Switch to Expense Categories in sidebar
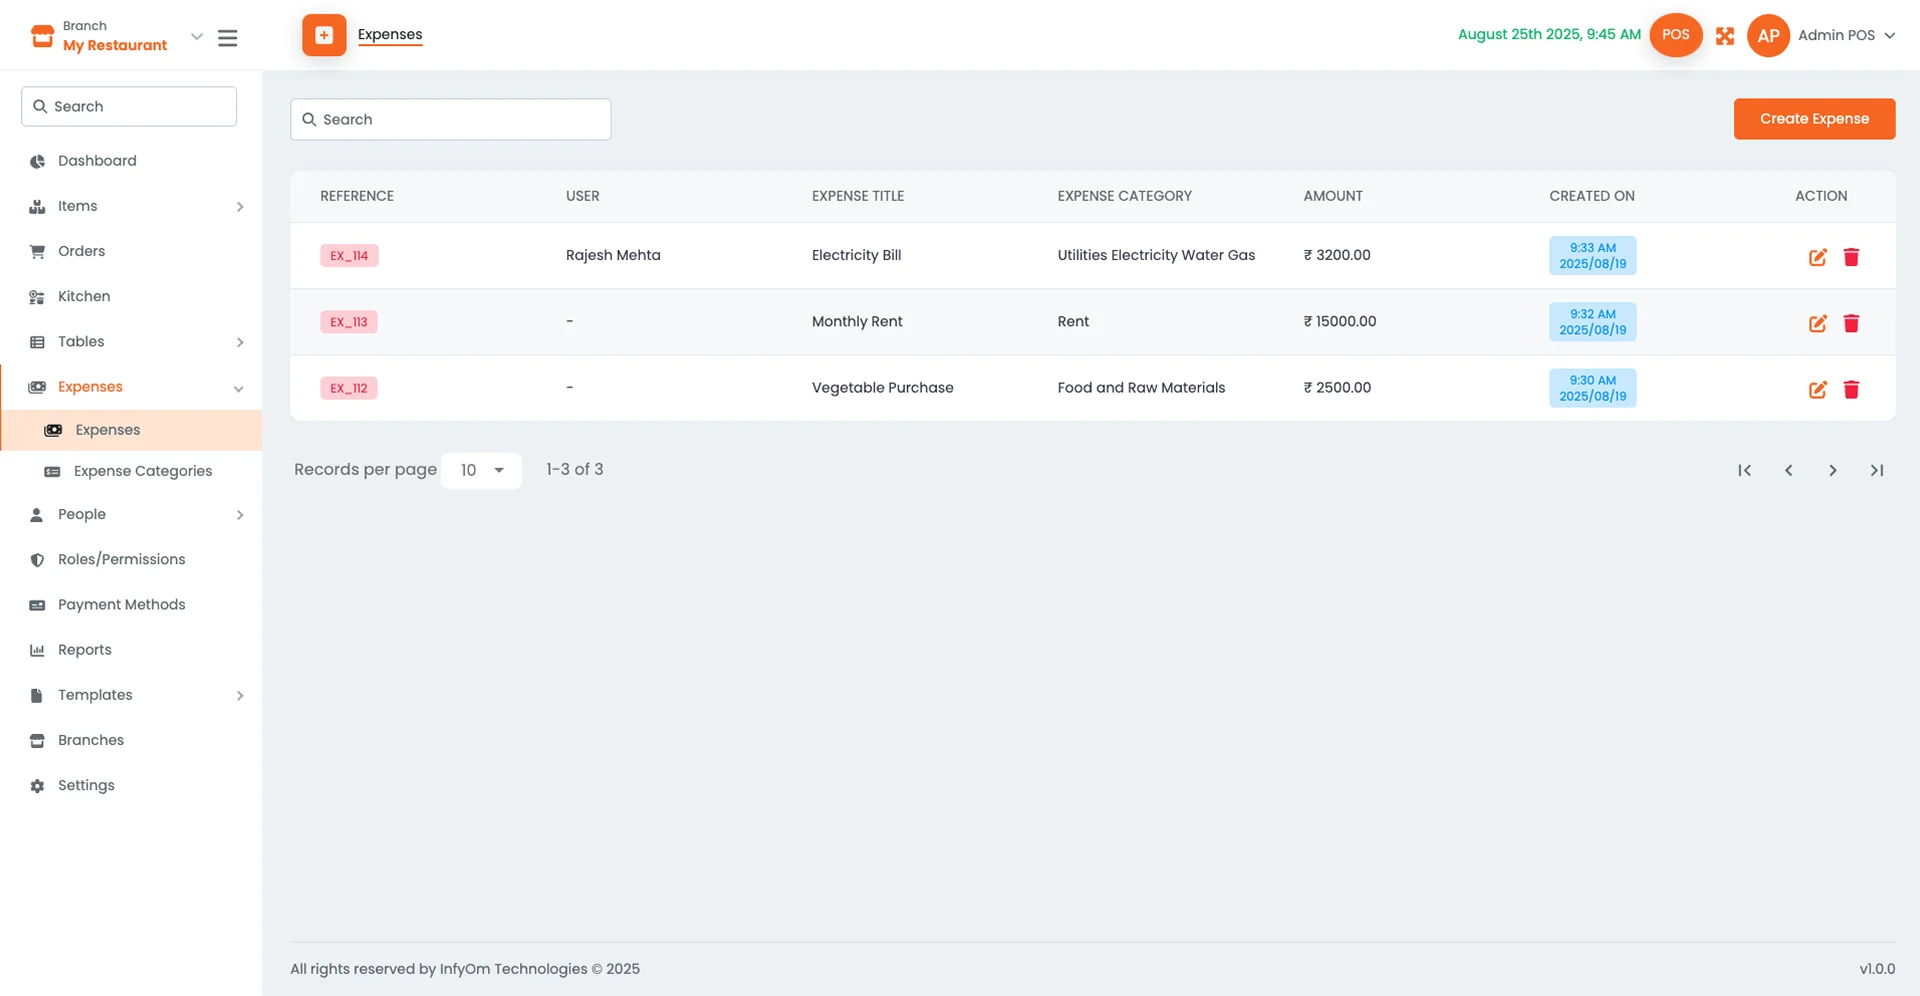1920x996 pixels. tap(142, 470)
